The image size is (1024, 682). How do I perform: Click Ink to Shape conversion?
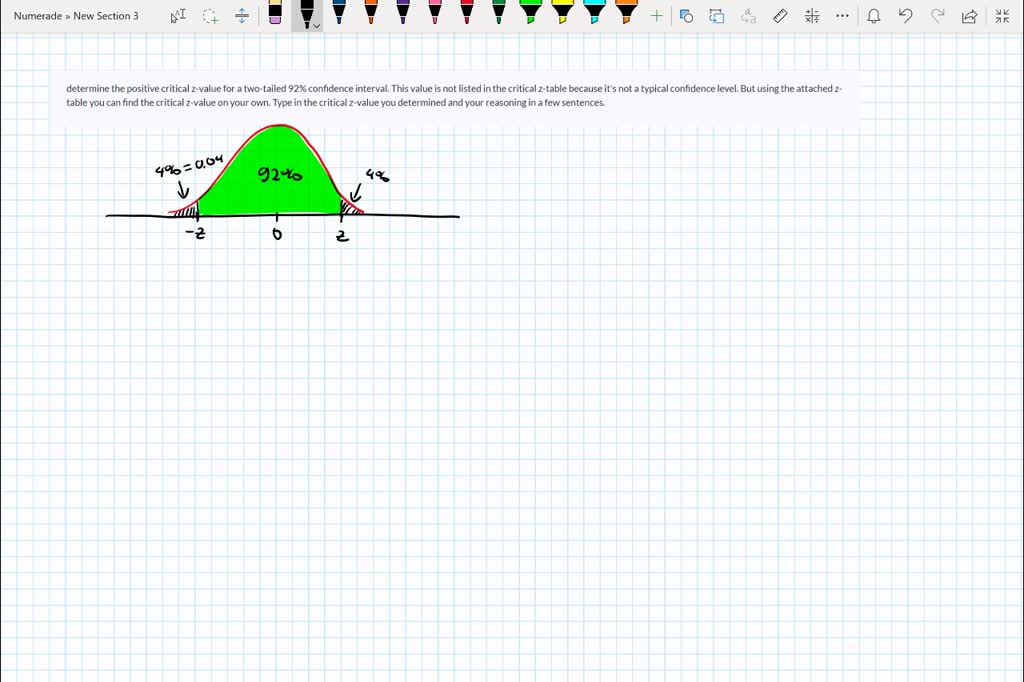(x=717, y=16)
